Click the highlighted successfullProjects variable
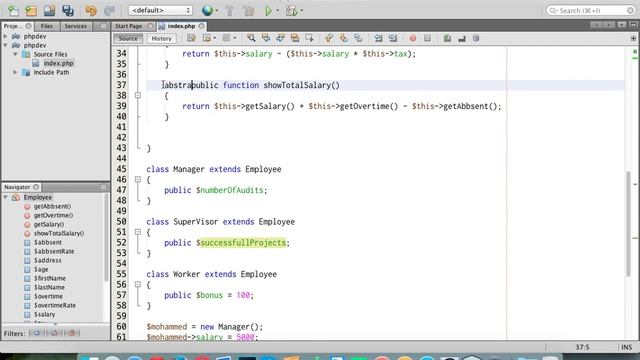 pos(243,243)
